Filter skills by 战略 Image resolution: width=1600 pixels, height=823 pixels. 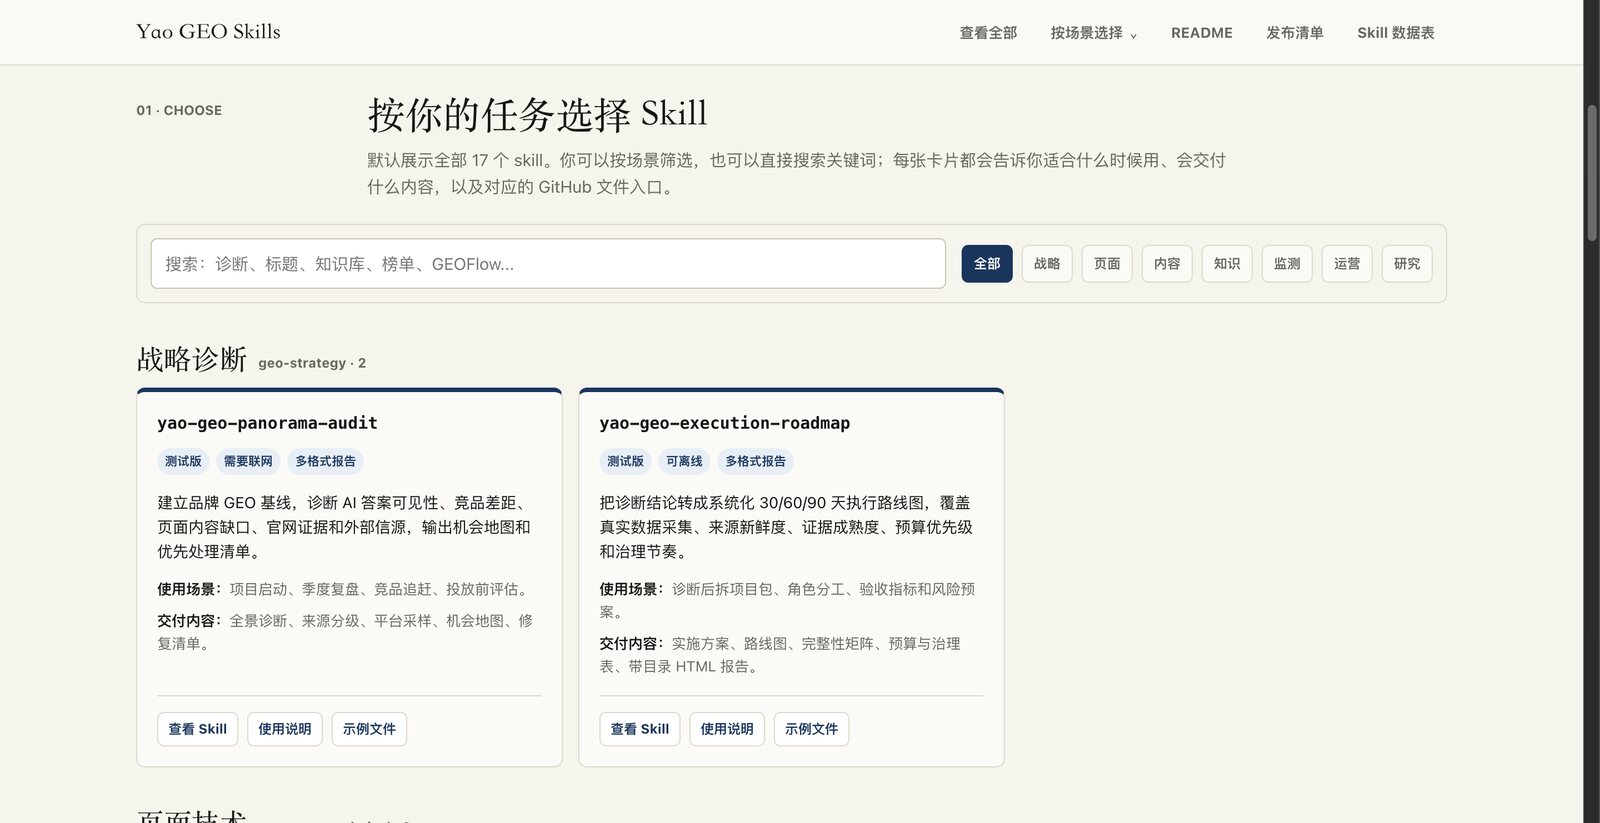[x=1047, y=264]
